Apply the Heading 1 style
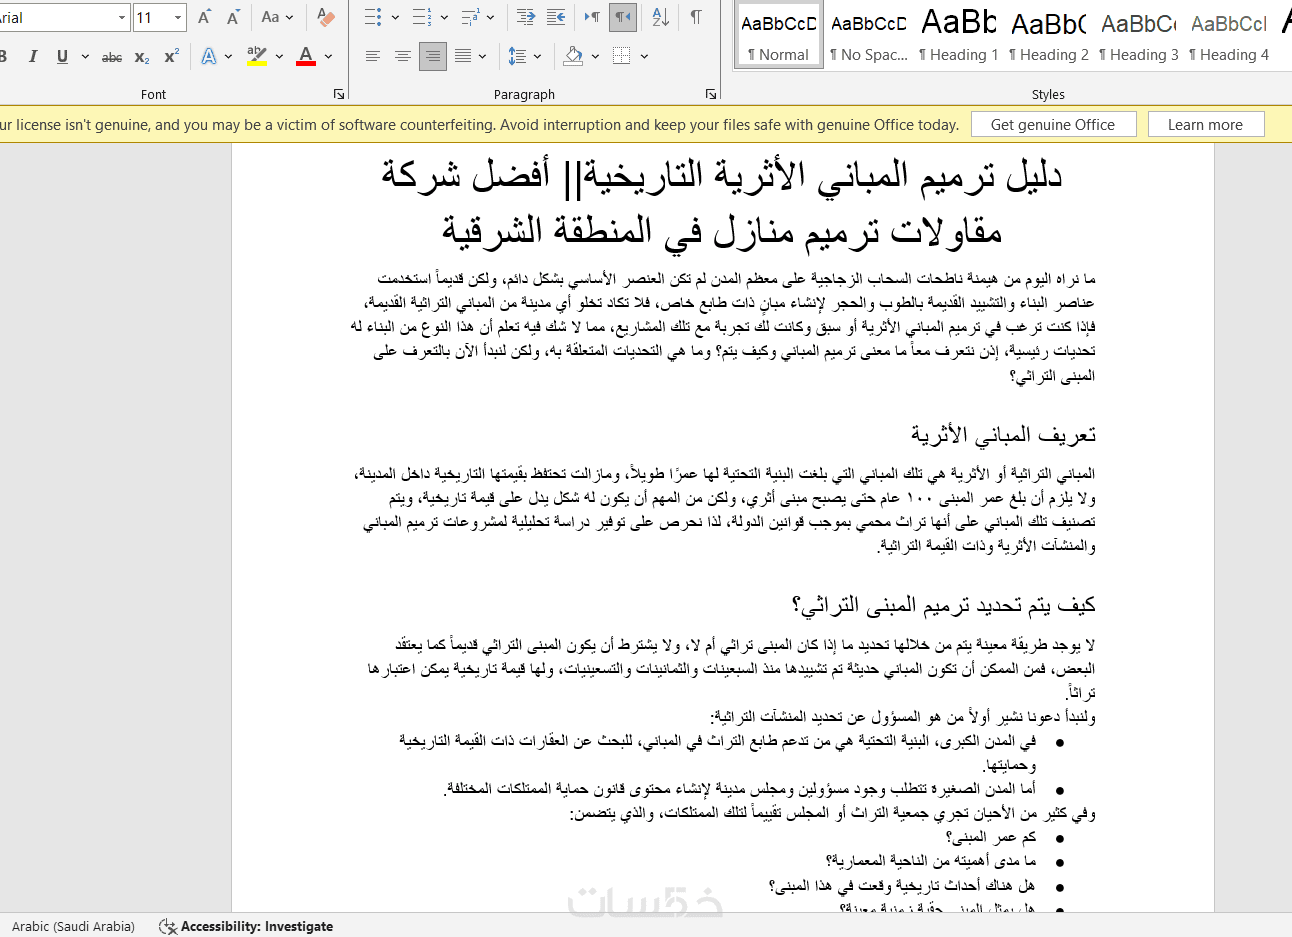1292x937 pixels. tap(958, 38)
